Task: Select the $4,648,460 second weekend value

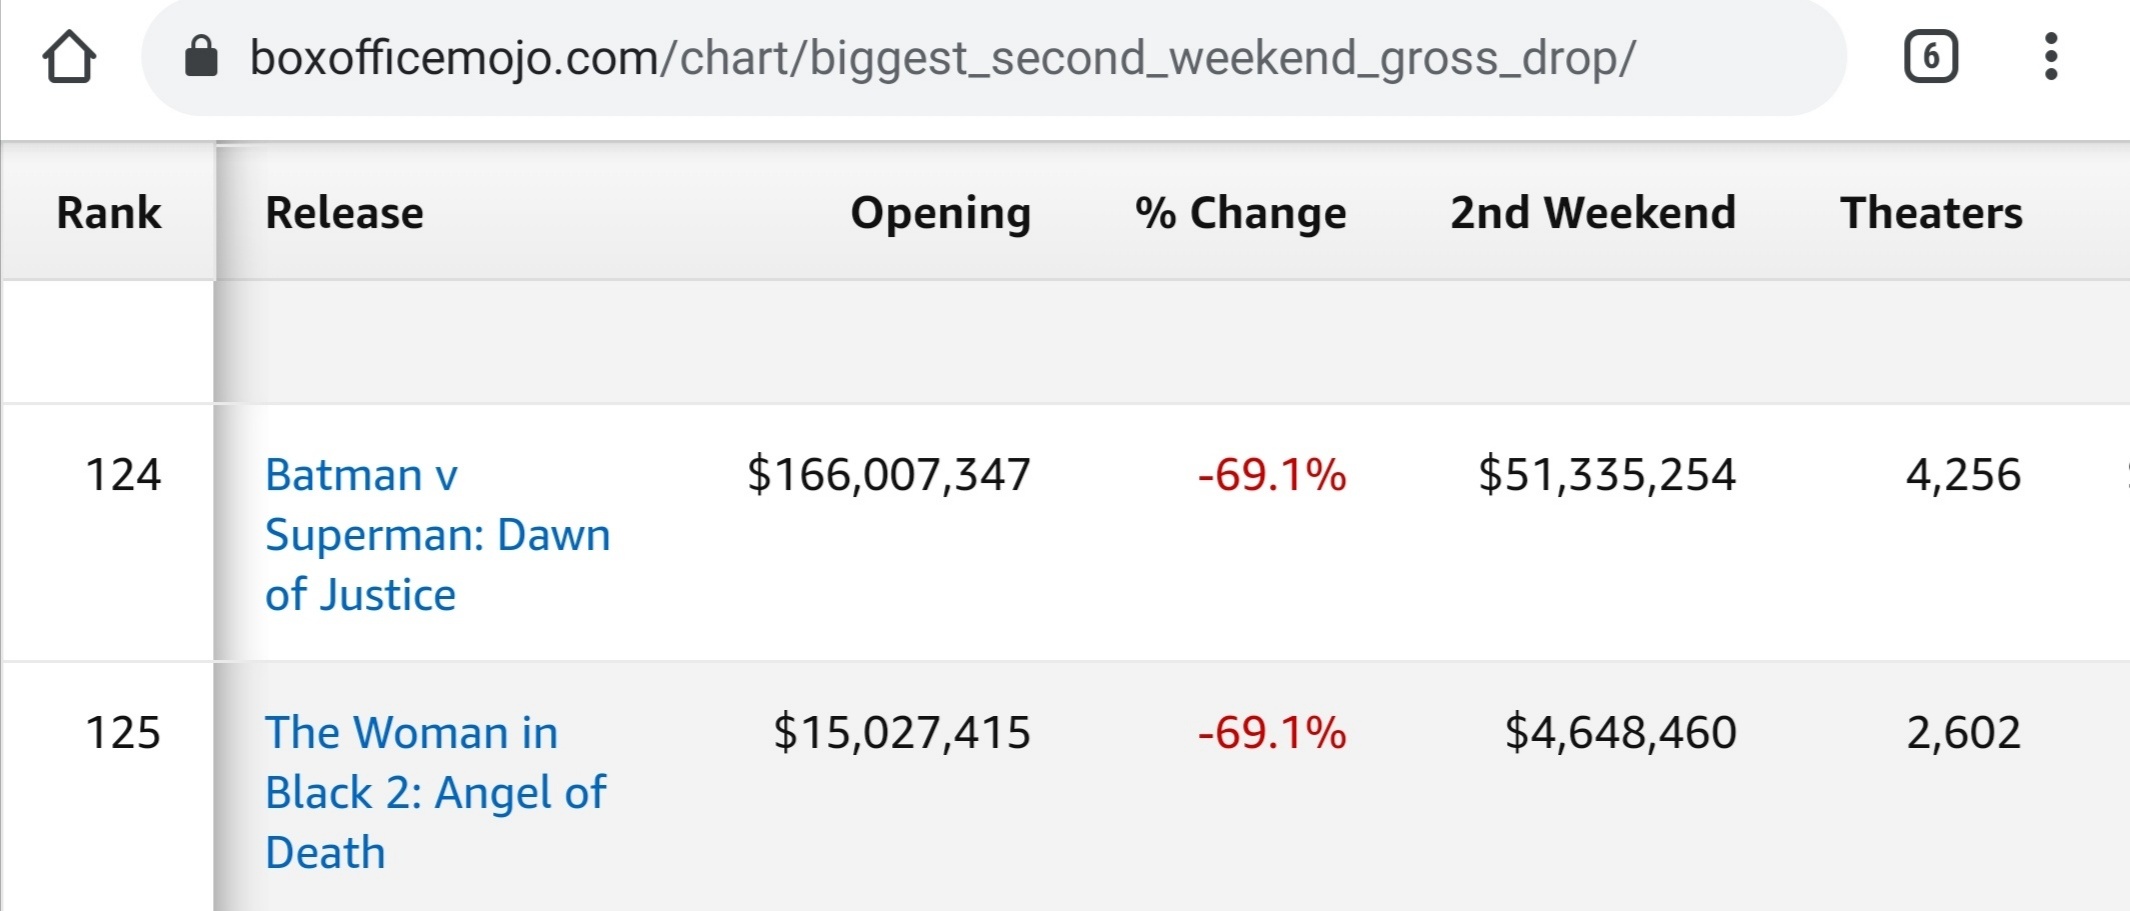Action: pyautogui.click(x=1620, y=733)
